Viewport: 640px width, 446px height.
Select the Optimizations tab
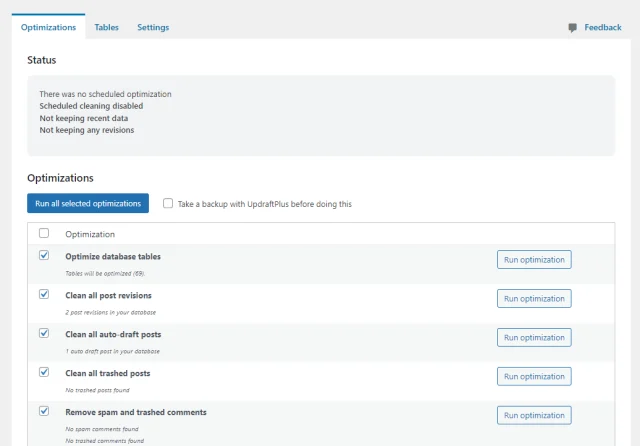[x=48, y=28]
